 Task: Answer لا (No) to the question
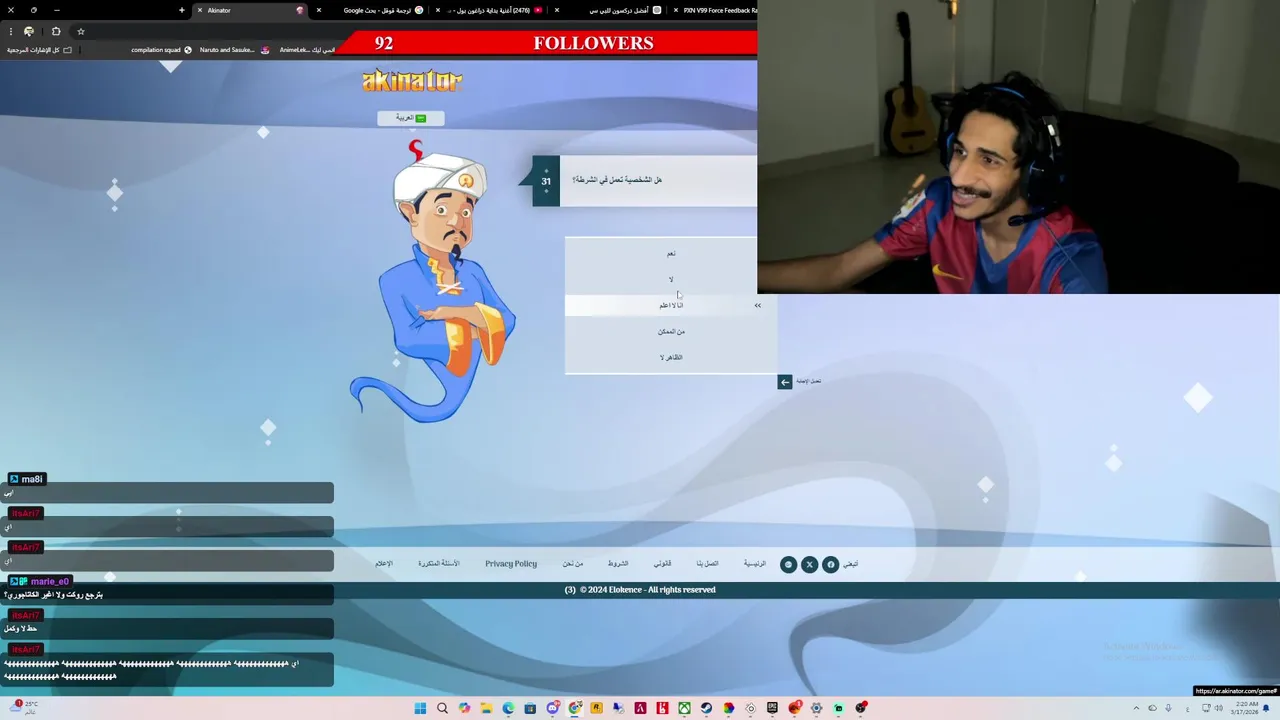click(x=671, y=279)
